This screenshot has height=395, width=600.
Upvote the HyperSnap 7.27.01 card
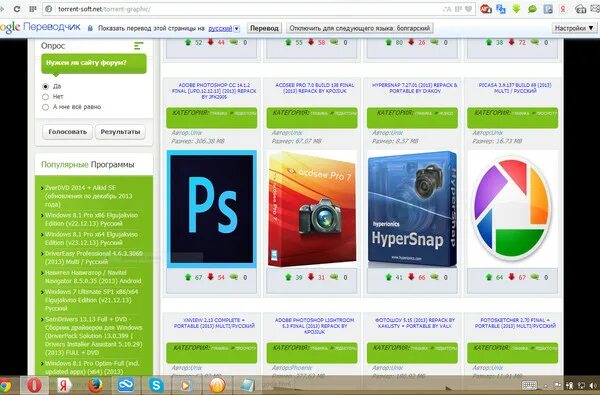(x=389, y=277)
